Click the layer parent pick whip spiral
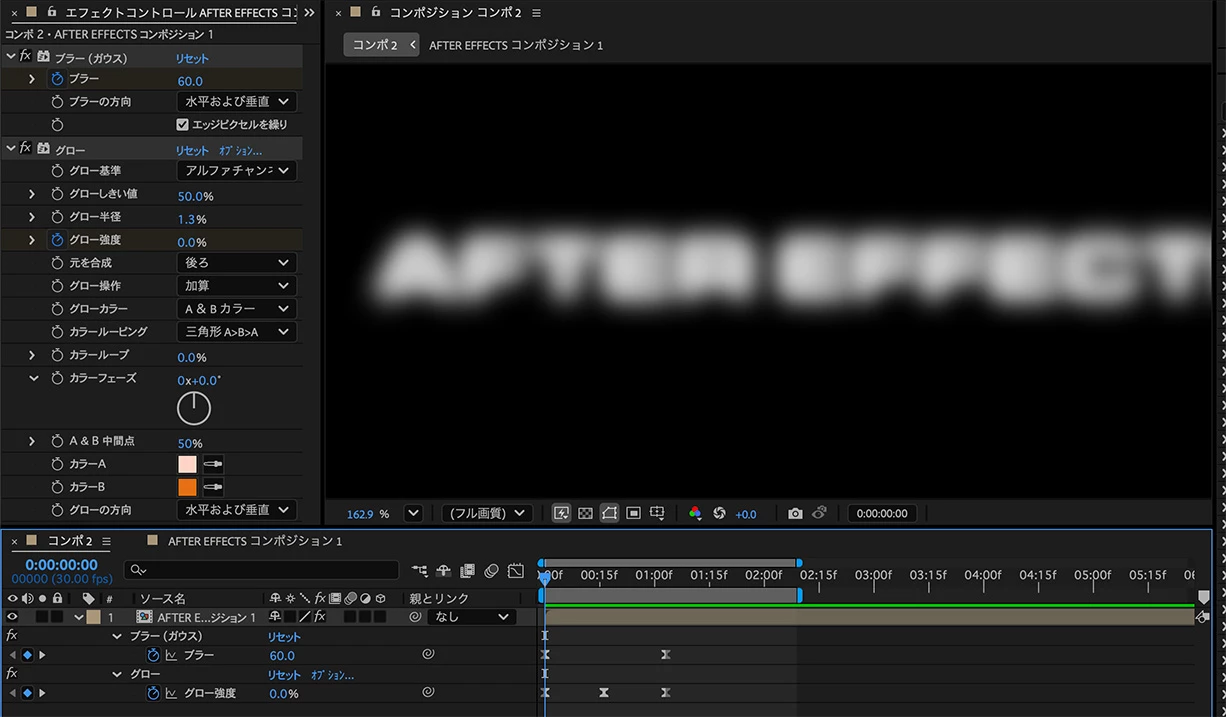Image resolution: width=1226 pixels, height=717 pixels. coord(415,617)
